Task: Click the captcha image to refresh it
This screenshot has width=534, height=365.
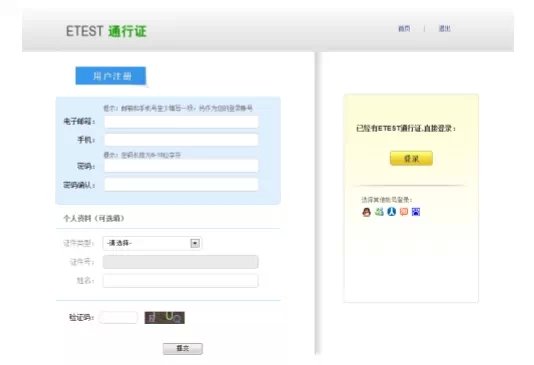Action: coord(164,318)
